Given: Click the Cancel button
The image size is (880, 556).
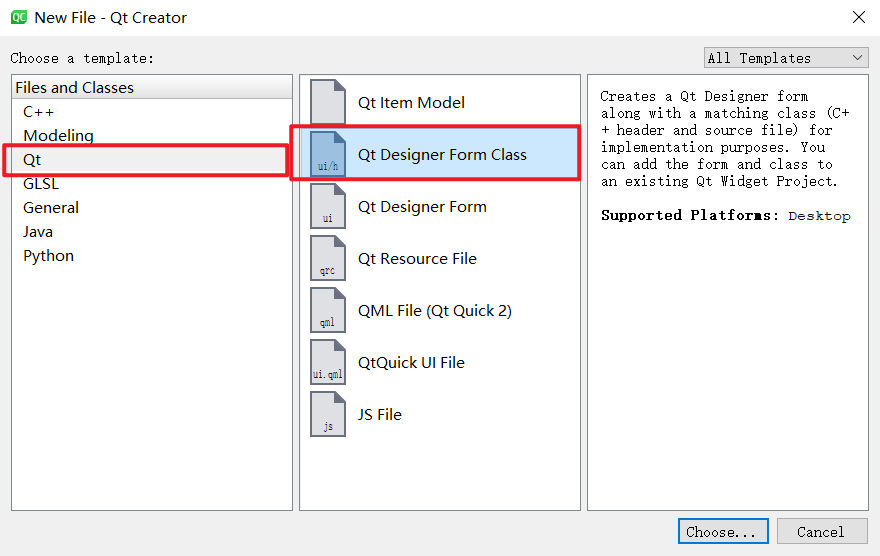Looking at the screenshot, I should coord(822,531).
